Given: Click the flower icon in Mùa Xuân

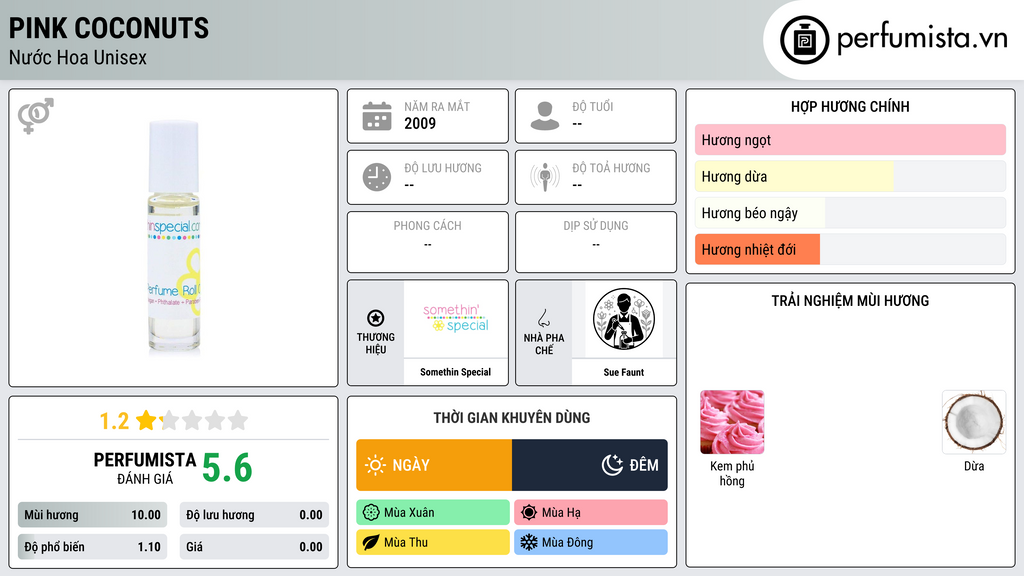Looking at the screenshot, I should click(371, 513).
